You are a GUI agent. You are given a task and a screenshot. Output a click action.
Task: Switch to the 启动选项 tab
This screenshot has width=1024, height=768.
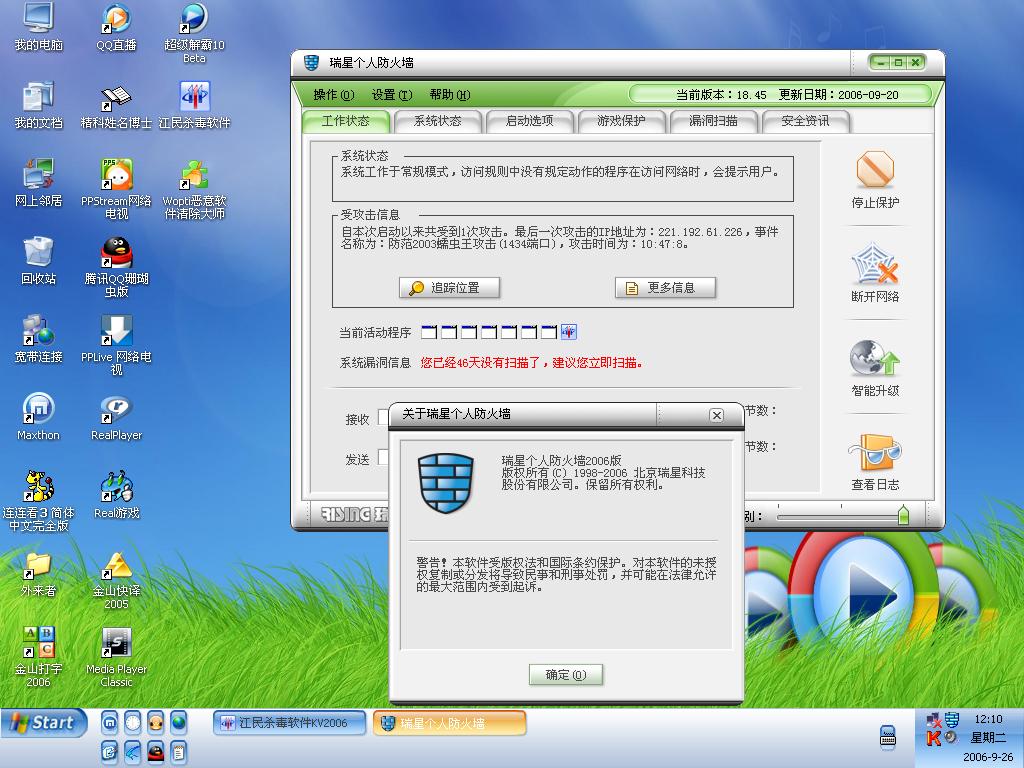pyautogui.click(x=530, y=121)
